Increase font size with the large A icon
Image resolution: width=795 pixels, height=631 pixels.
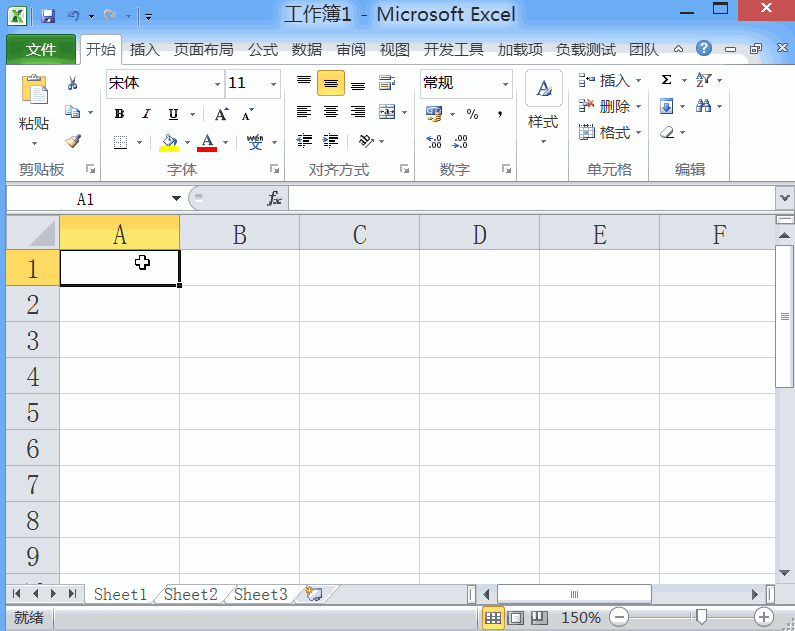click(x=222, y=115)
